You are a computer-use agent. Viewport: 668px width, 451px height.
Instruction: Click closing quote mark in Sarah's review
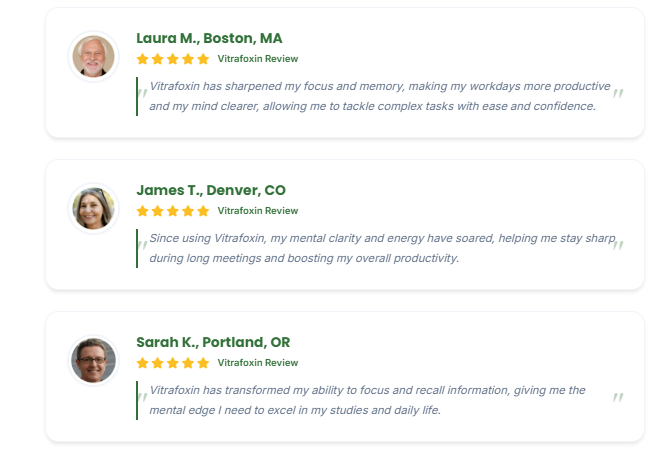click(618, 398)
